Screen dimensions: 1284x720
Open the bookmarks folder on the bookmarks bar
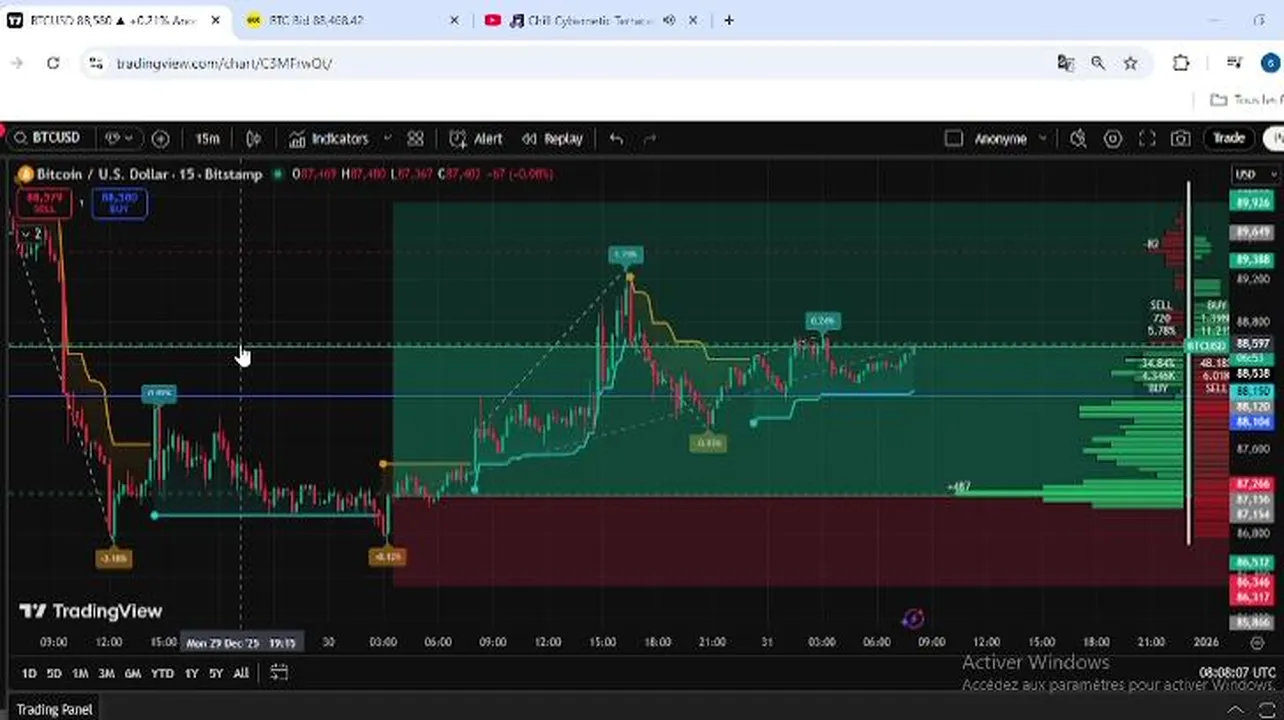[x=1244, y=100]
